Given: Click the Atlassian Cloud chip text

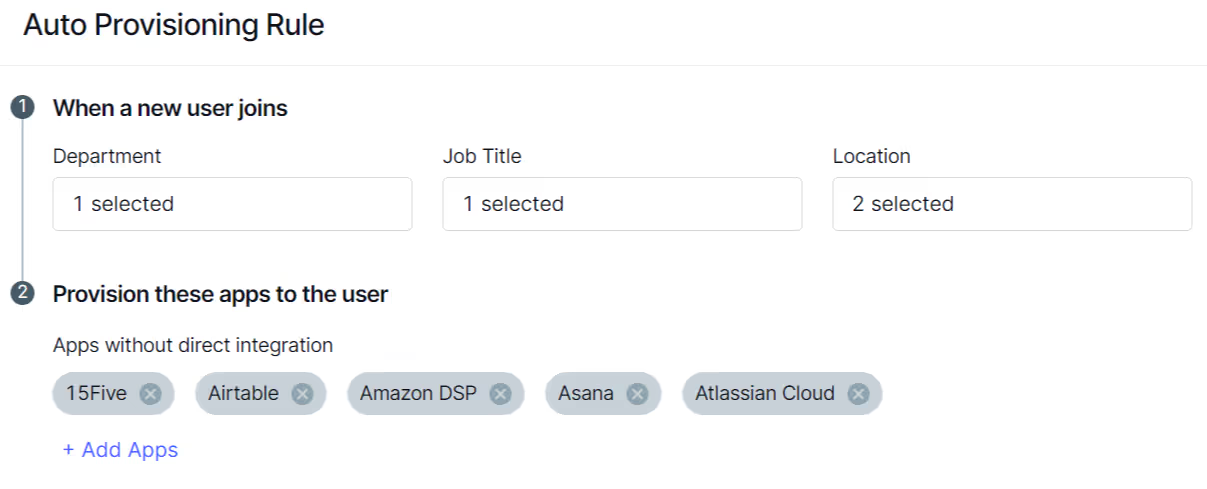Looking at the screenshot, I should point(765,394).
